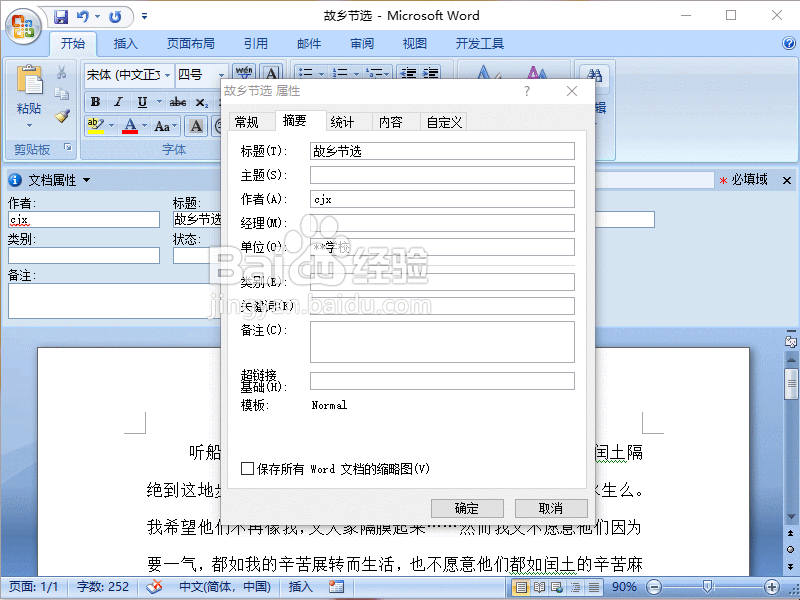Click the Save icon in quick access toolbar
Screen dimensions: 800x600
point(61,17)
